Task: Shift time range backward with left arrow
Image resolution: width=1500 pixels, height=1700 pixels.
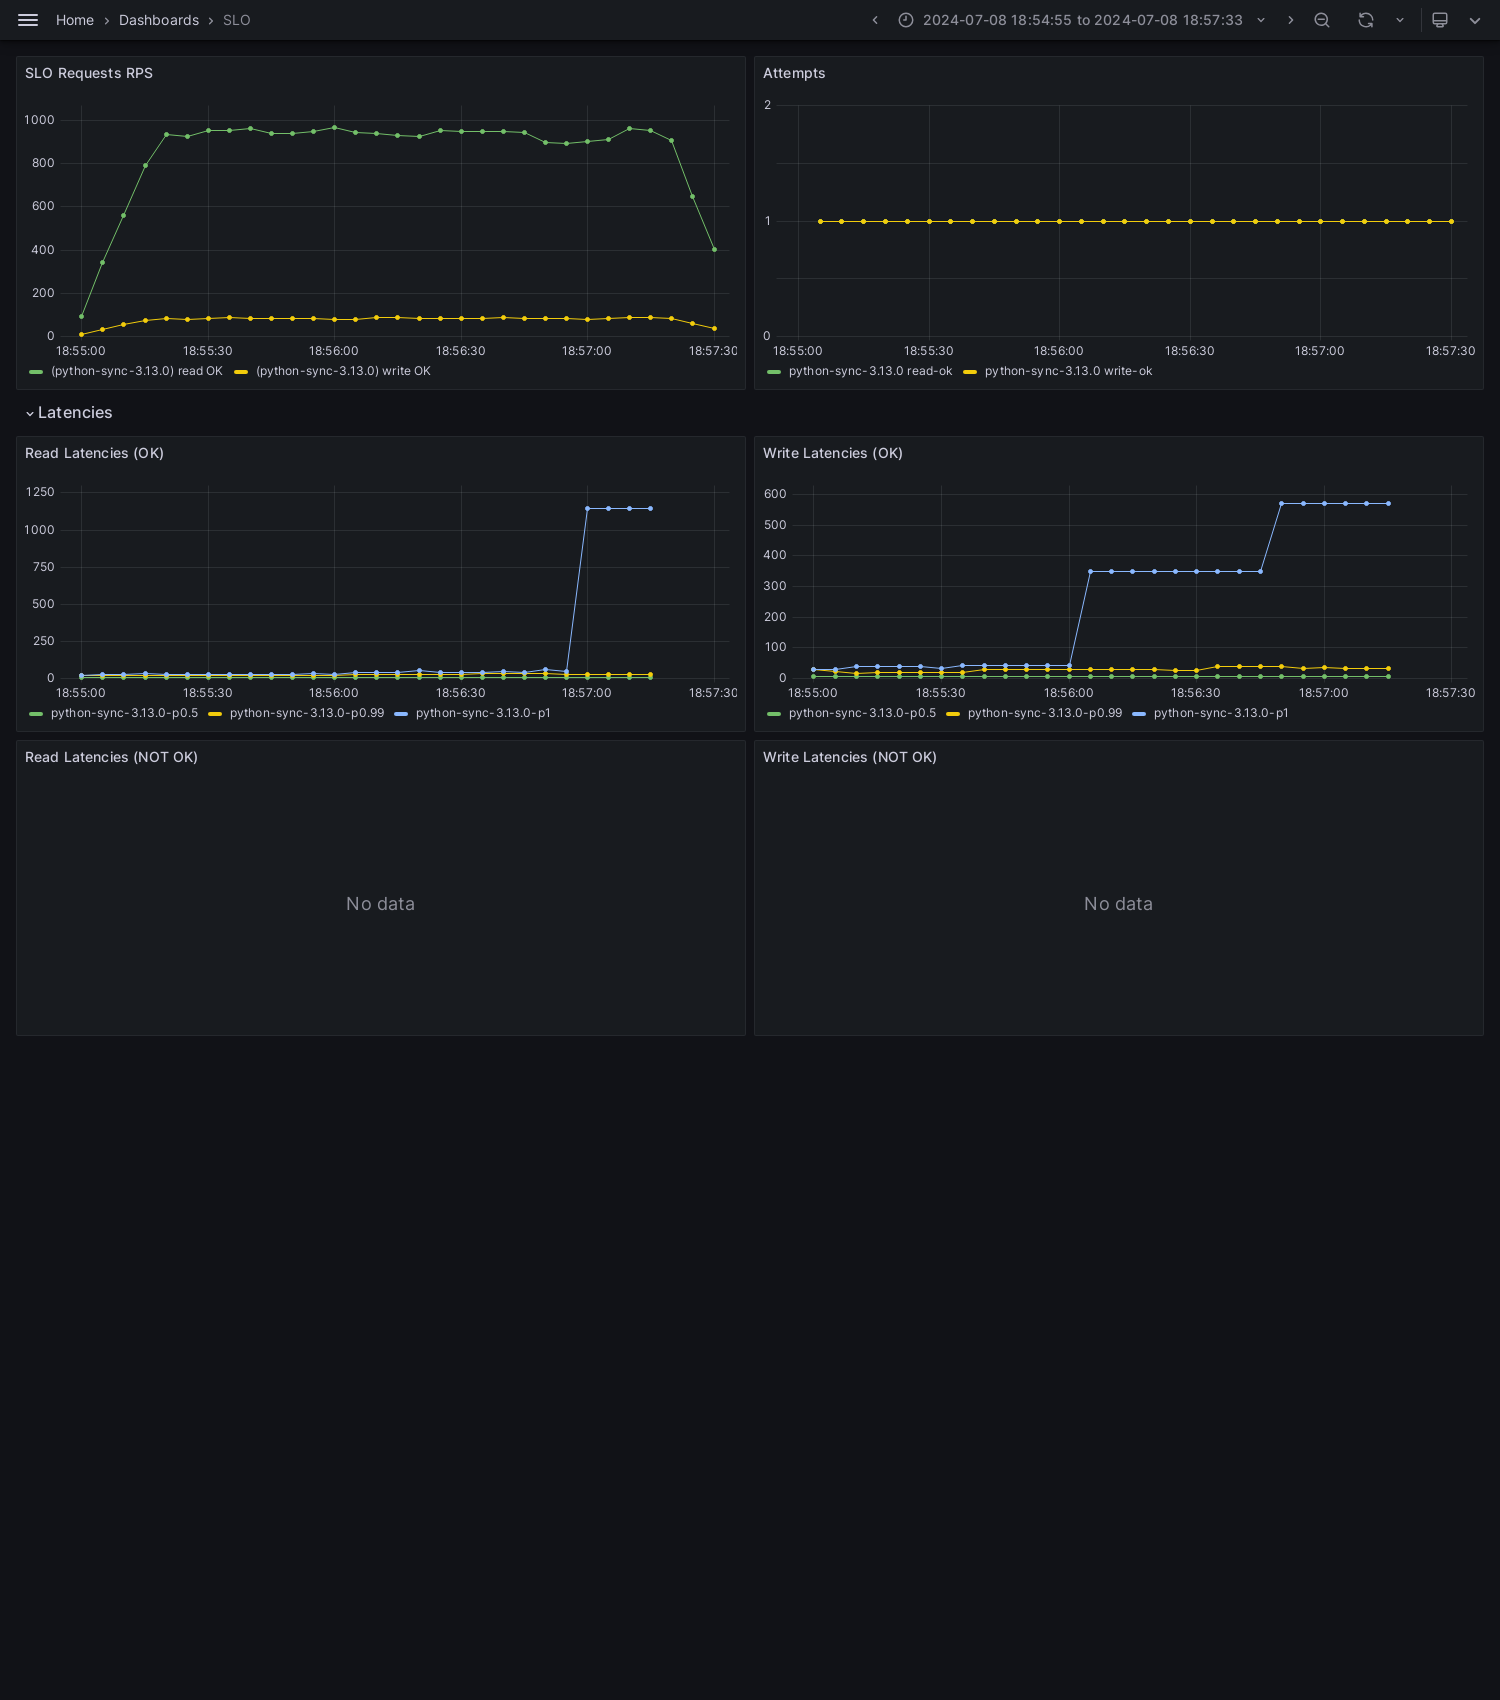Action: [x=875, y=20]
